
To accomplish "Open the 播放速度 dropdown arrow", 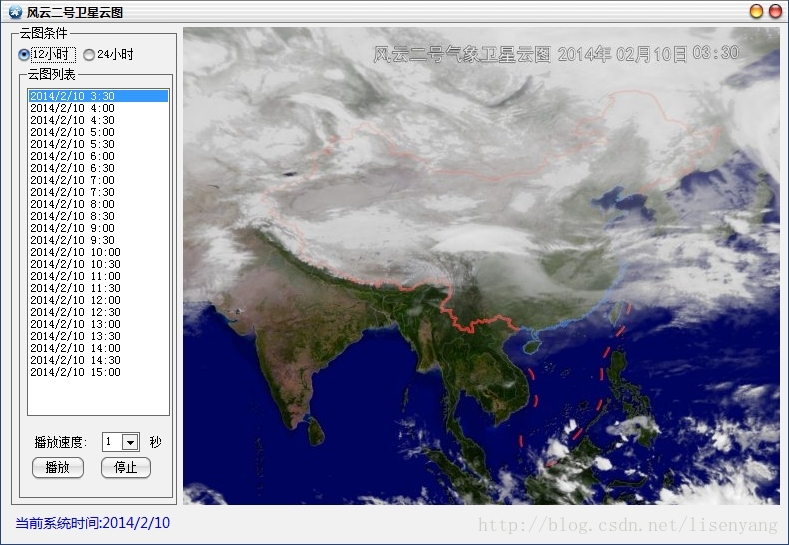I will [x=130, y=442].
